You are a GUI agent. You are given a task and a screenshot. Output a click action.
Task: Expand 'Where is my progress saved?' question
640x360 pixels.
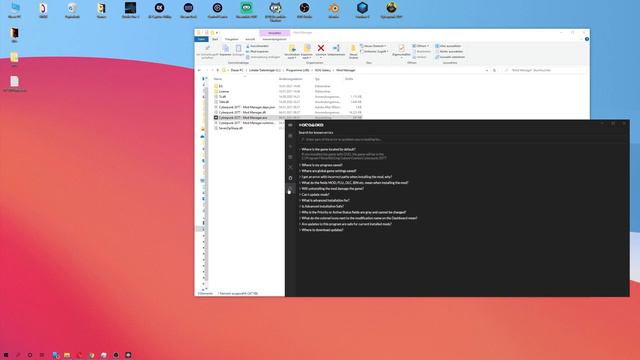321,165
